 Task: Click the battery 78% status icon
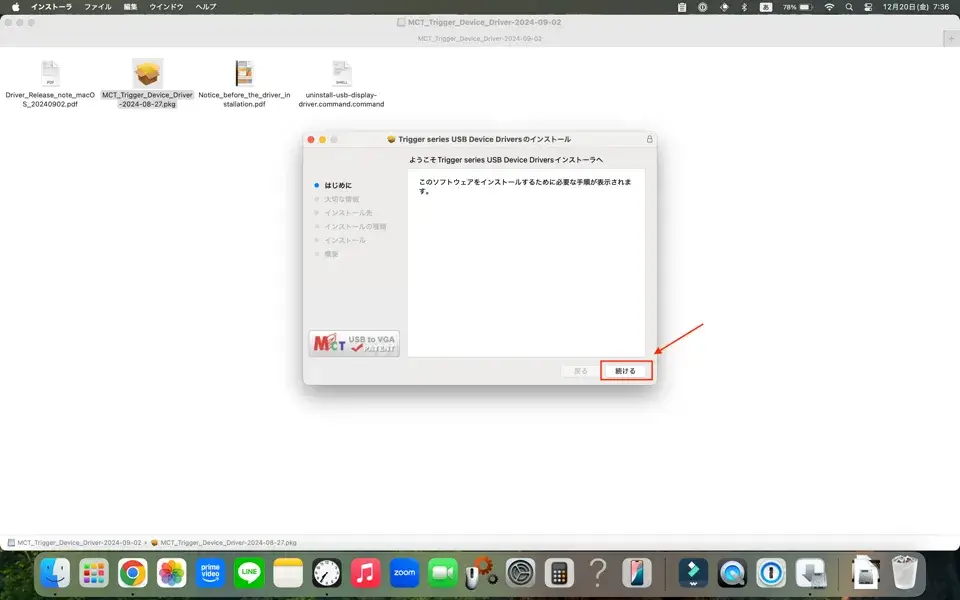coord(797,7)
